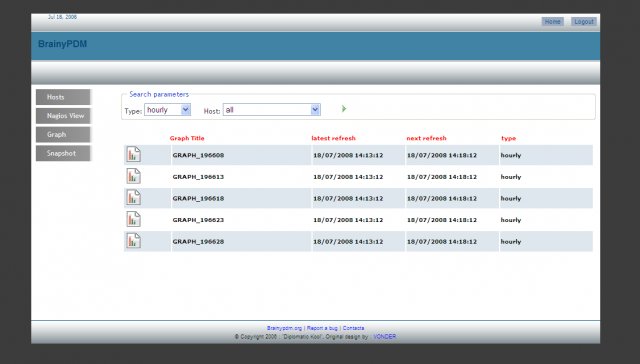Visit the VONDER designer link
The height and width of the screenshot is (364, 640).
(x=384, y=337)
